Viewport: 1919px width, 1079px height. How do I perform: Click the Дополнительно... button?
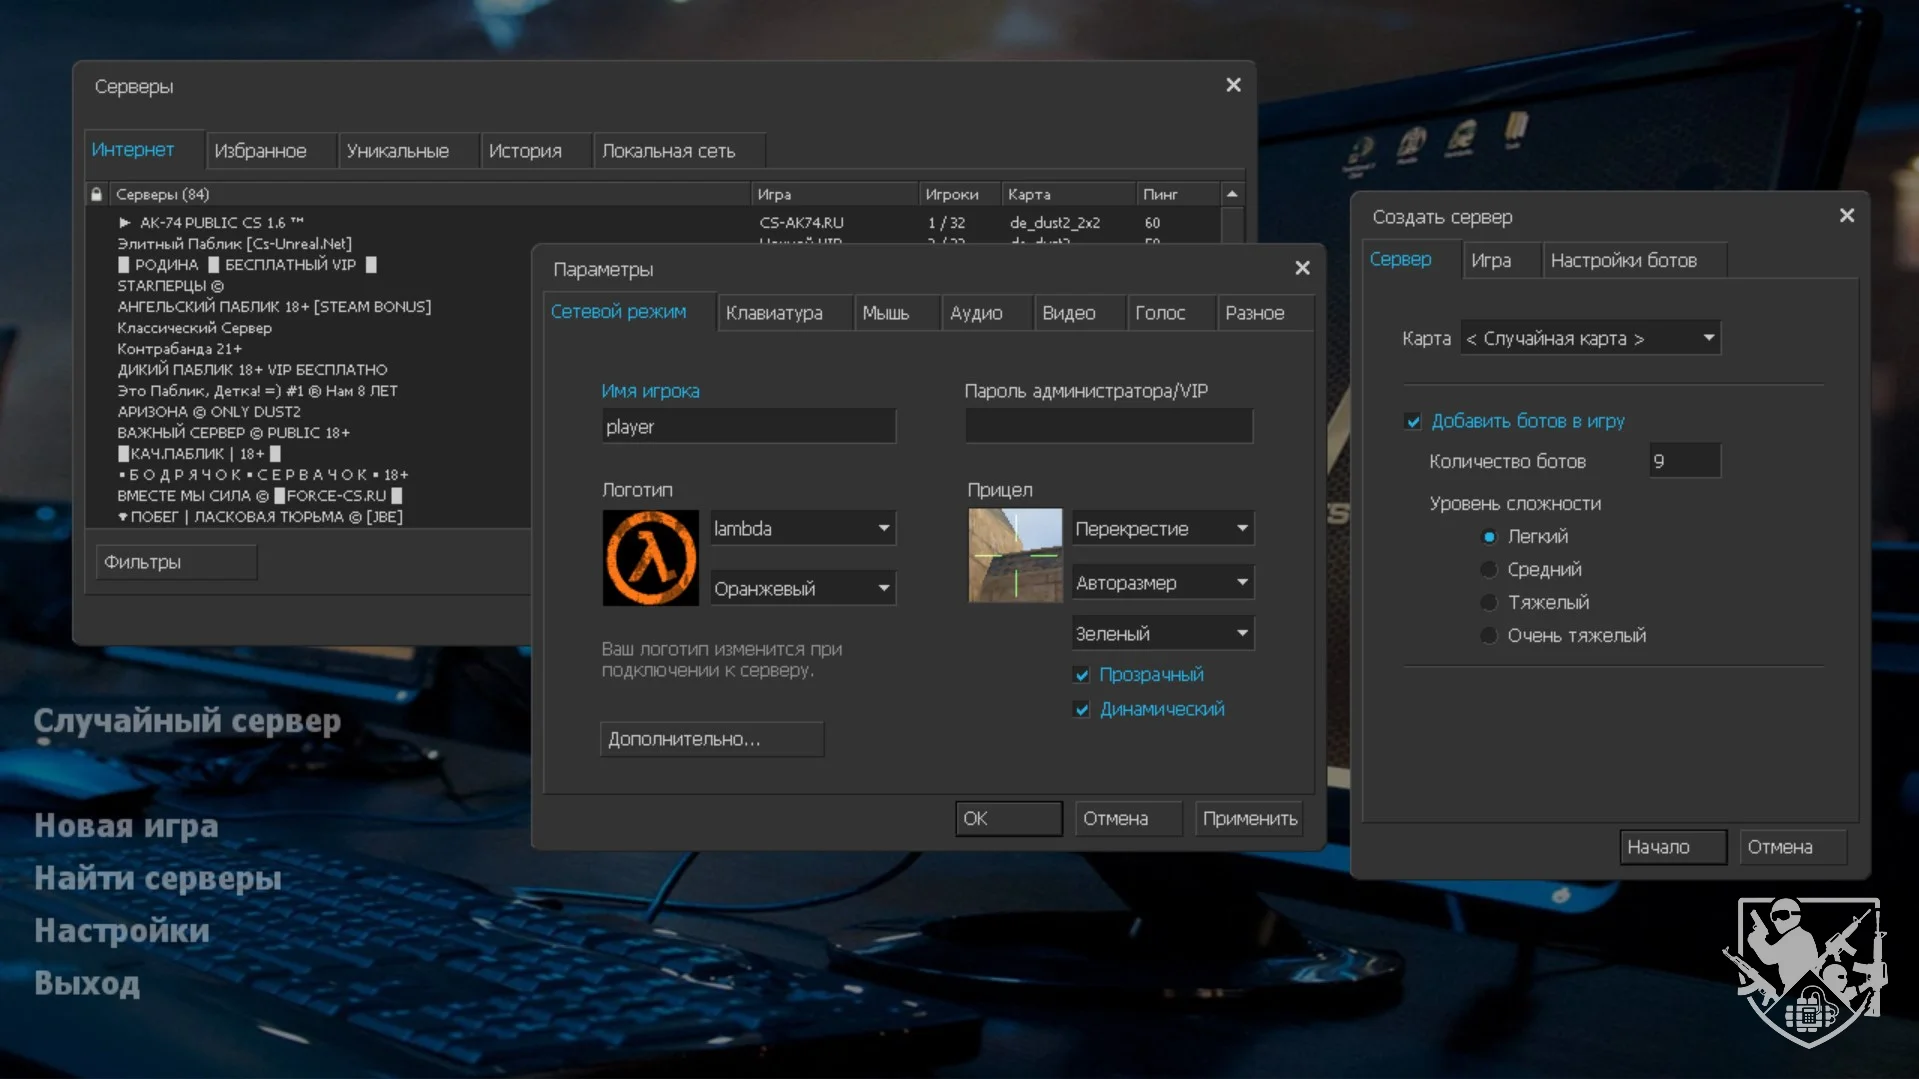[x=711, y=740]
